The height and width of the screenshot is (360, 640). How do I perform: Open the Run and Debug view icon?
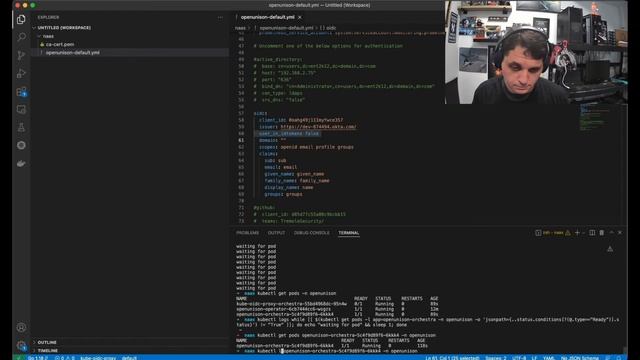coord(21,73)
